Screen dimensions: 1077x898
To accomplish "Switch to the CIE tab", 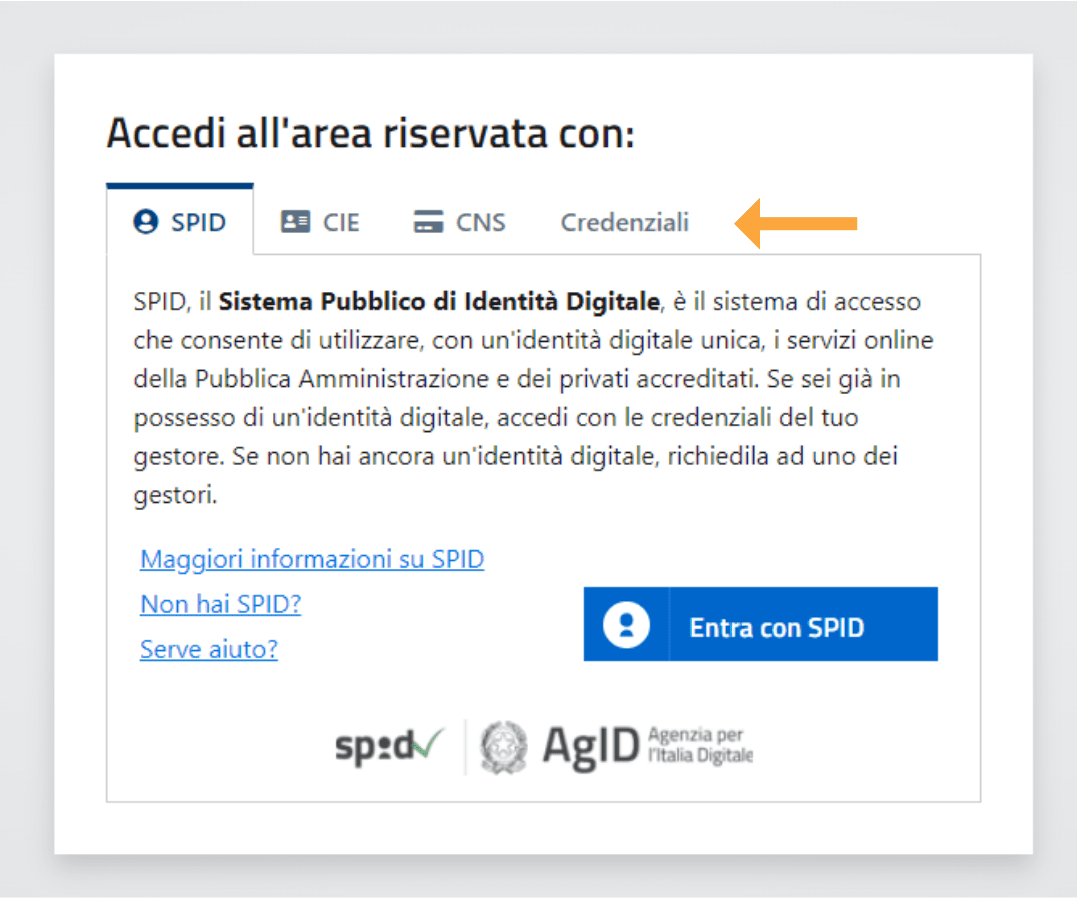I will pyautogui.click(x=320, y=222).
